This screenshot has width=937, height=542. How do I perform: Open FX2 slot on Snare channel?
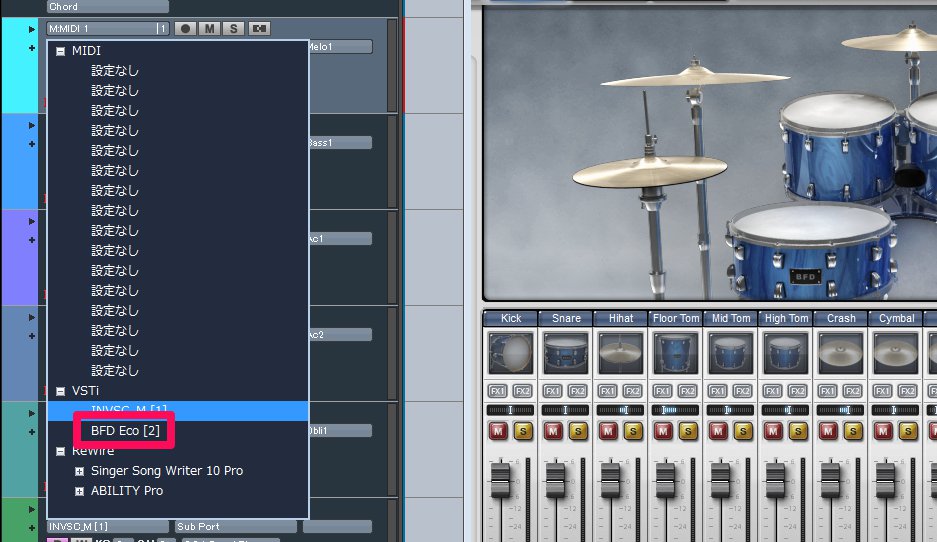[x=578, y=391]
